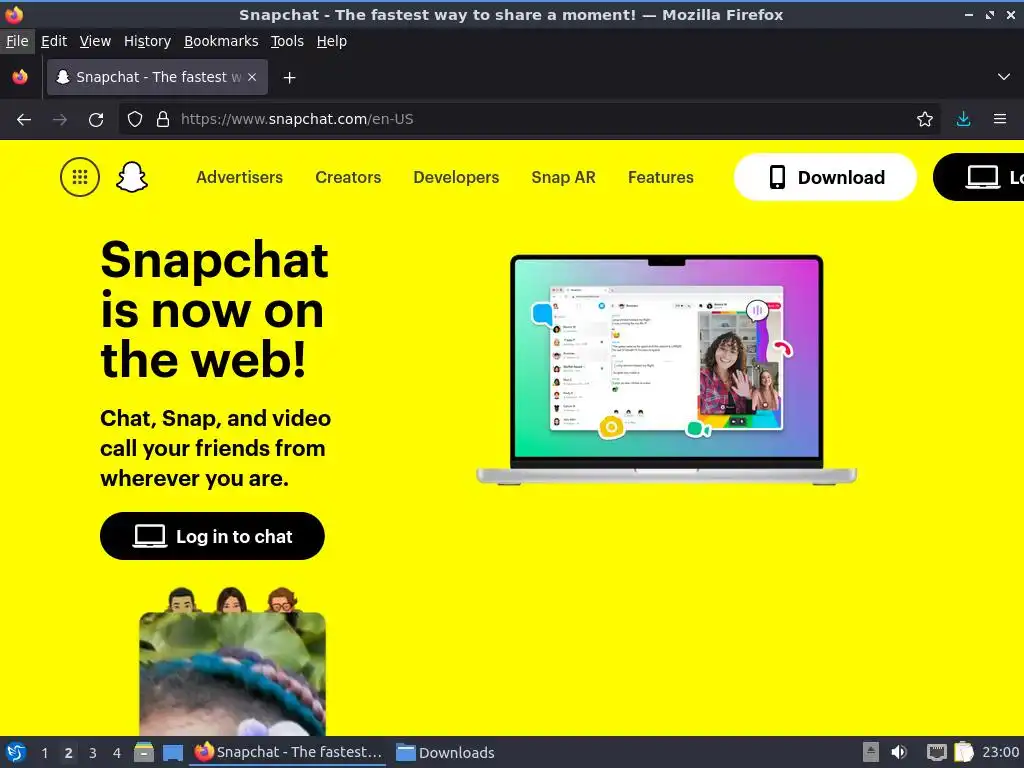
Task: Open the History menu
Action: 148,41
